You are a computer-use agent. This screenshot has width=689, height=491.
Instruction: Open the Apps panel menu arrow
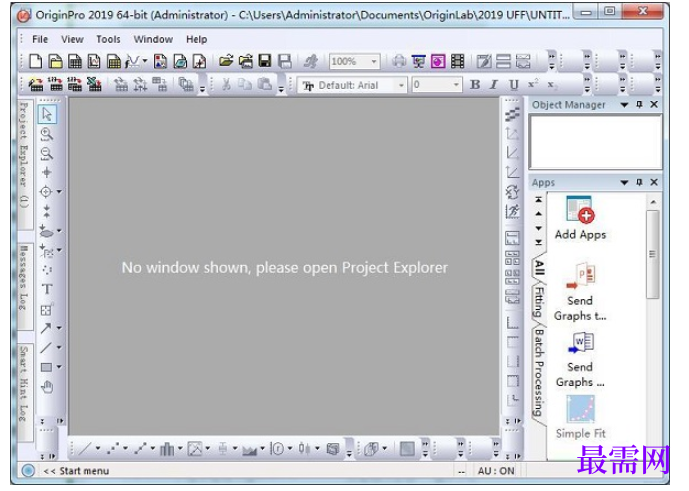click(x=624, y=182)
